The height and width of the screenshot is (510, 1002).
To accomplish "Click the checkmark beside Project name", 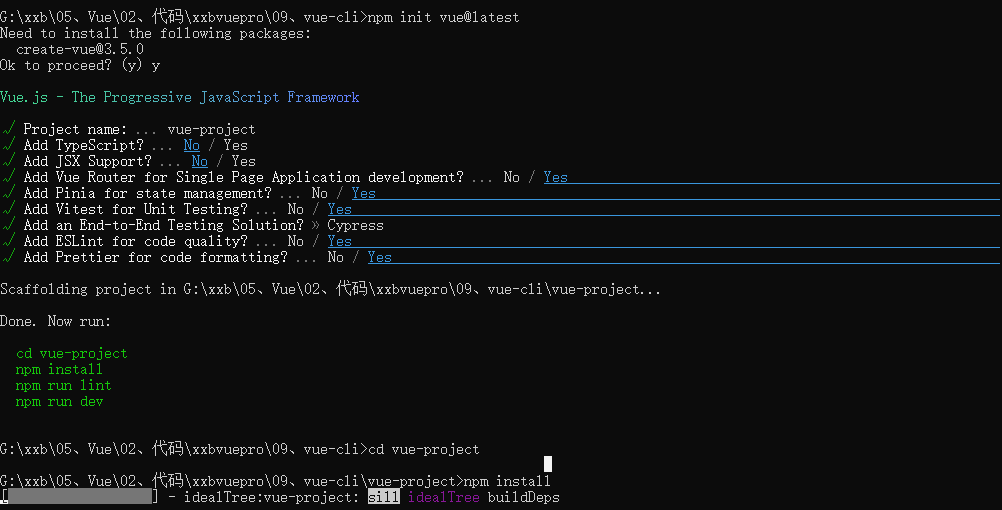I will [8, 128].
